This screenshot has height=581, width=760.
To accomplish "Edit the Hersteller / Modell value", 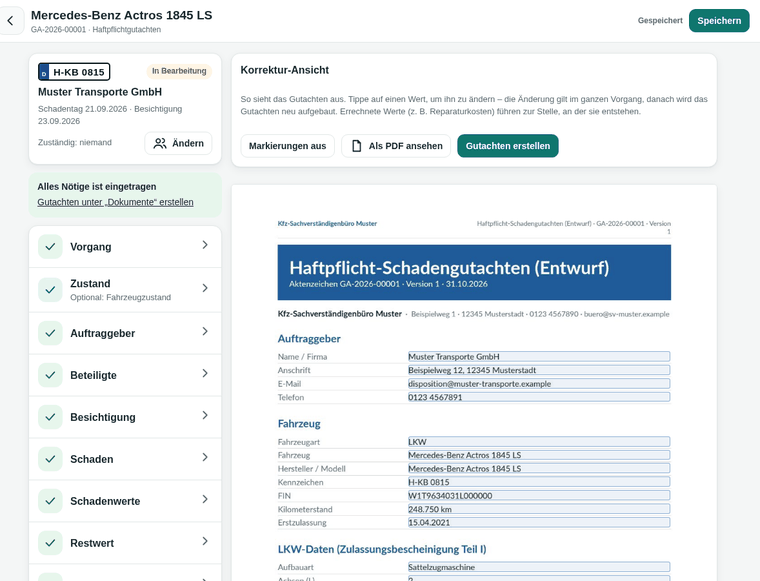I will coord(539,469).
